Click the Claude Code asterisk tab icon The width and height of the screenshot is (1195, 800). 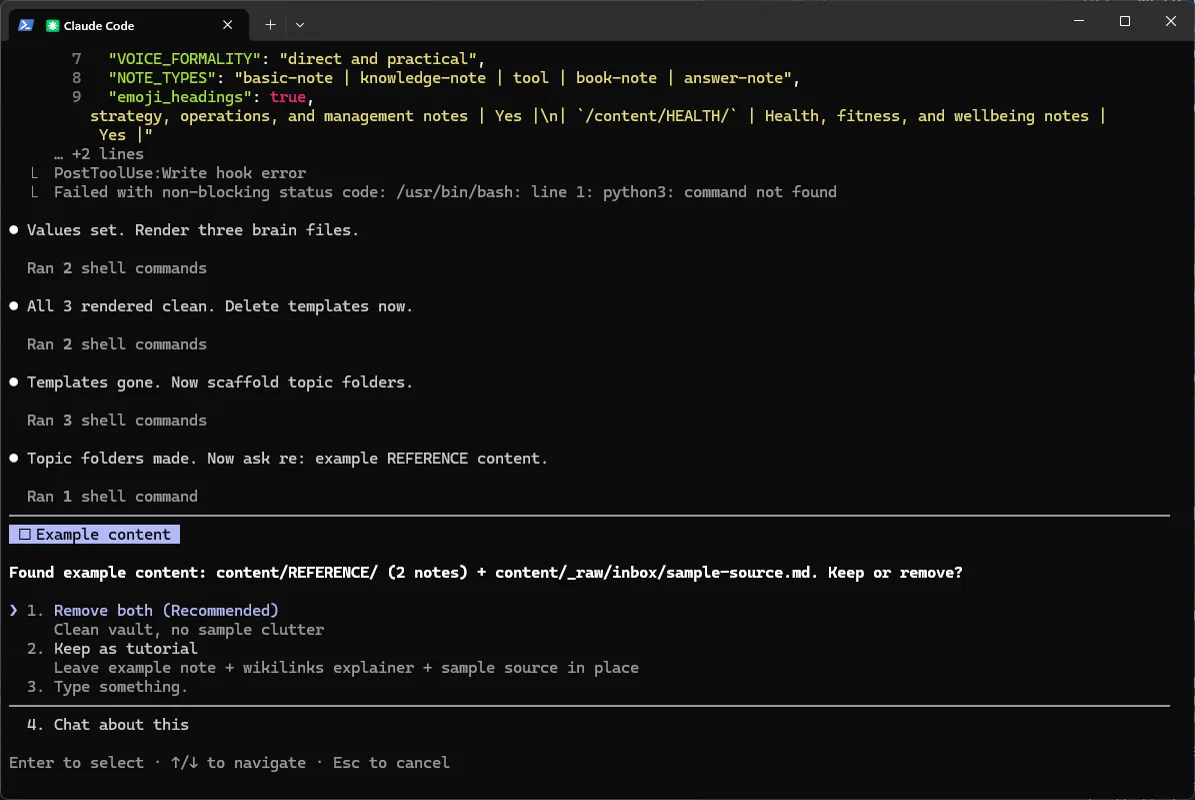point(53,25)
